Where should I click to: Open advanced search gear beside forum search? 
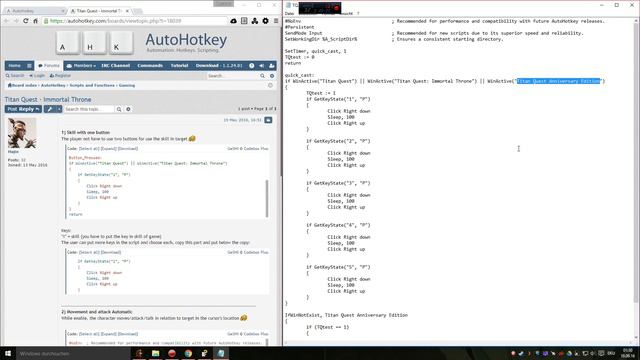272,76
